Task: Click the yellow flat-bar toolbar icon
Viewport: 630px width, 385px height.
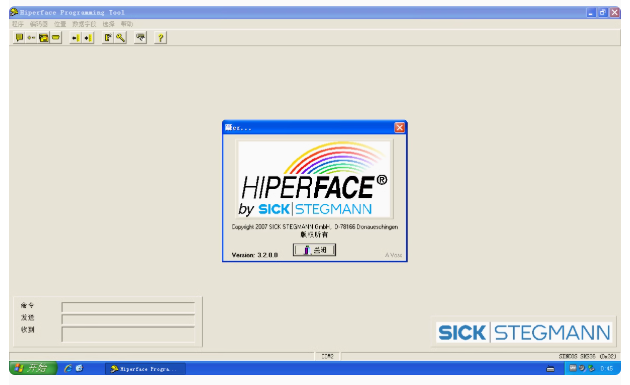Action: click(x=56, y=38)
